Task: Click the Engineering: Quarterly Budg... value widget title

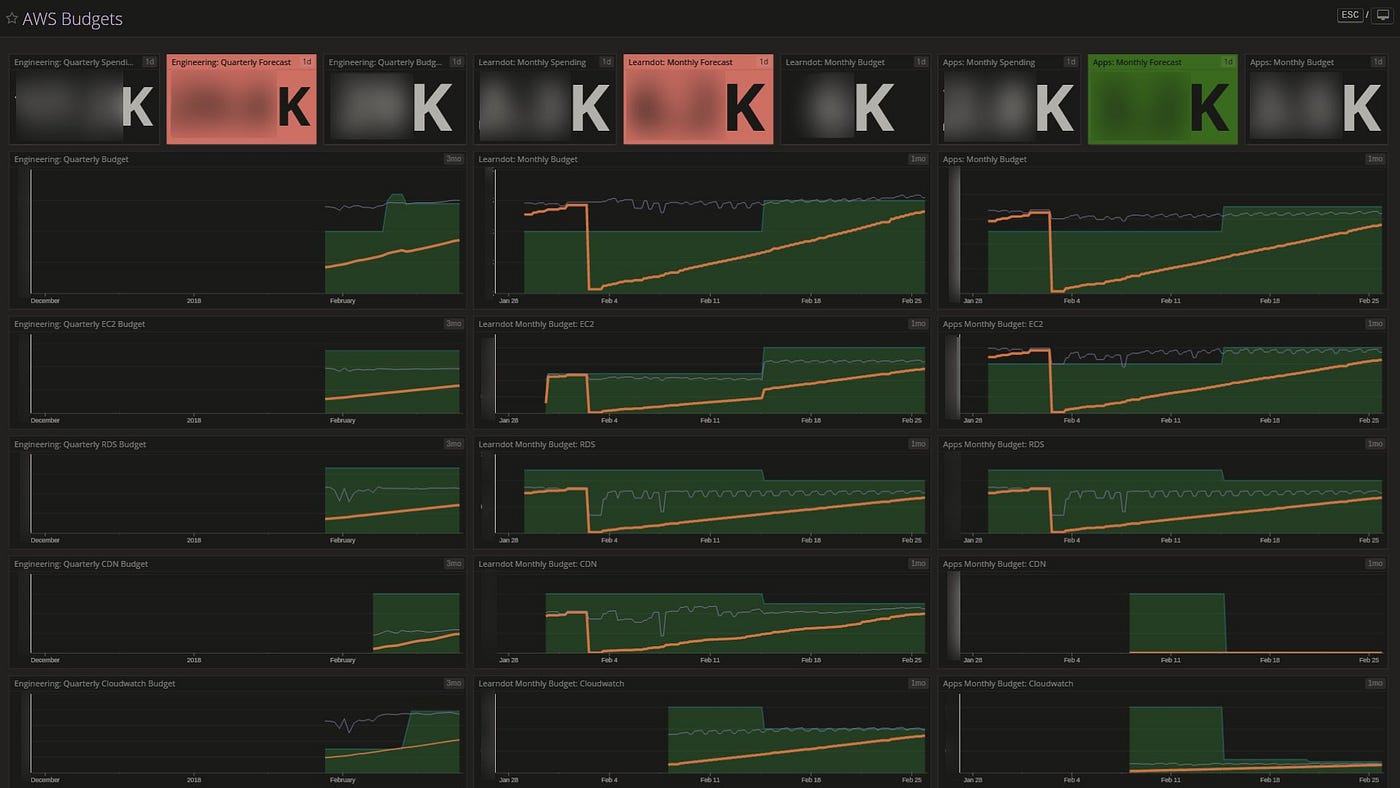Action: 385,62
